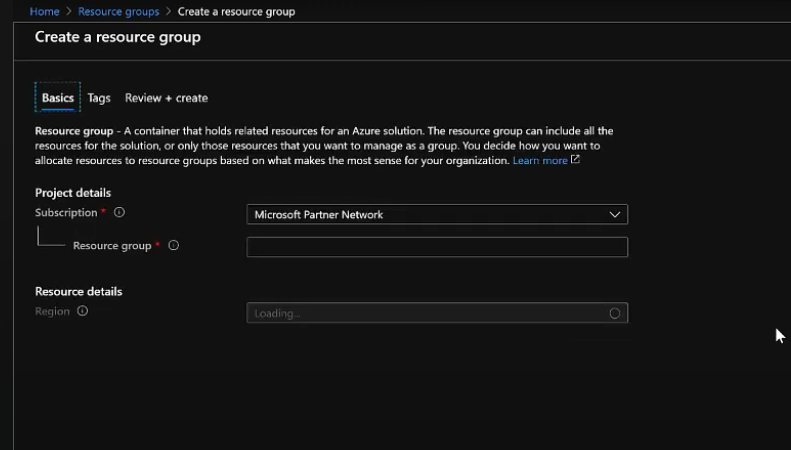Screen dimensions: 791x450
Task: Expand the Subscription dropdown arrow
Action: click(x=614, y=214)
